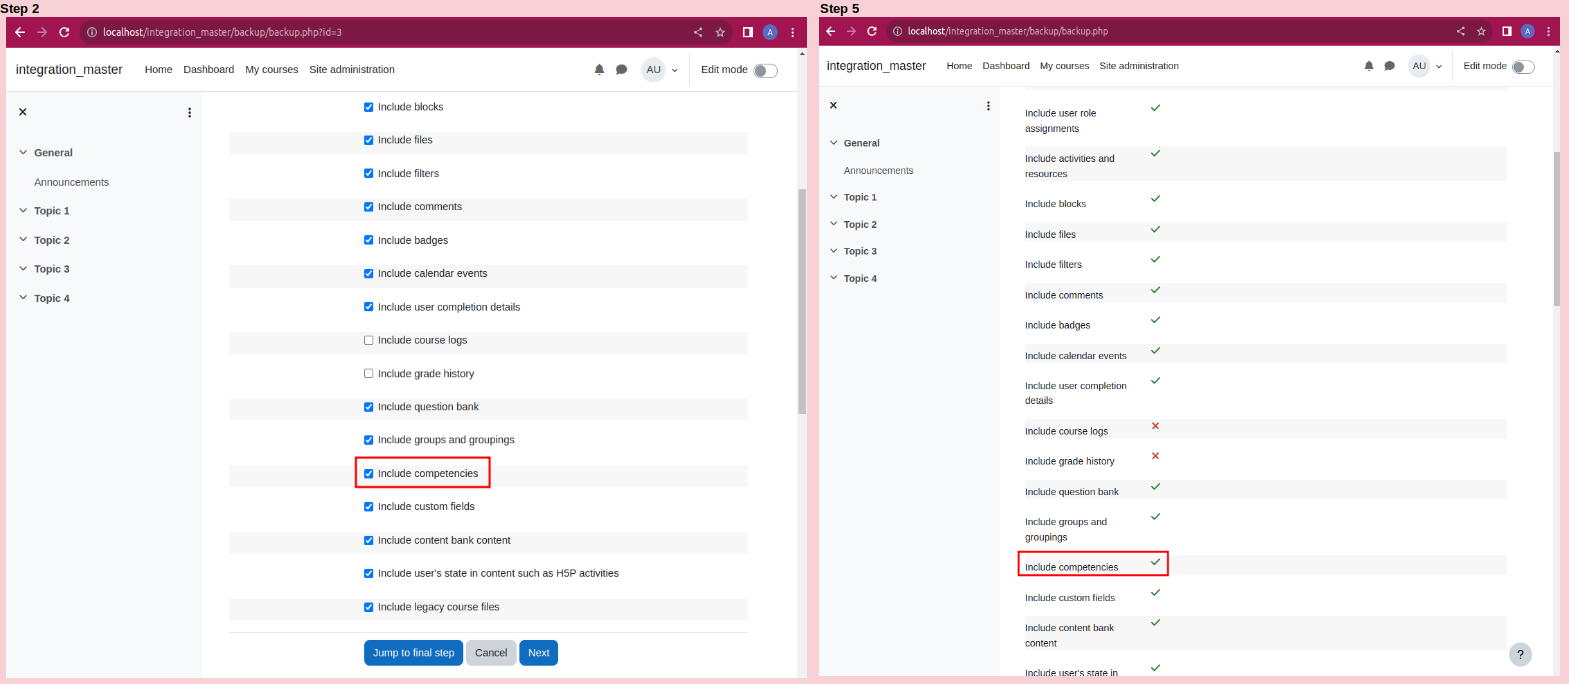
Task: Bookmark page with star in Step 5 browser
Action: (x=1481, y=31)
